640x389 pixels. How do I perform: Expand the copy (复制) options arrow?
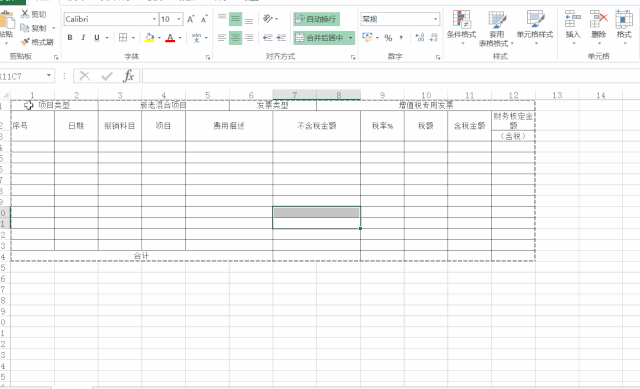[53, 28]
